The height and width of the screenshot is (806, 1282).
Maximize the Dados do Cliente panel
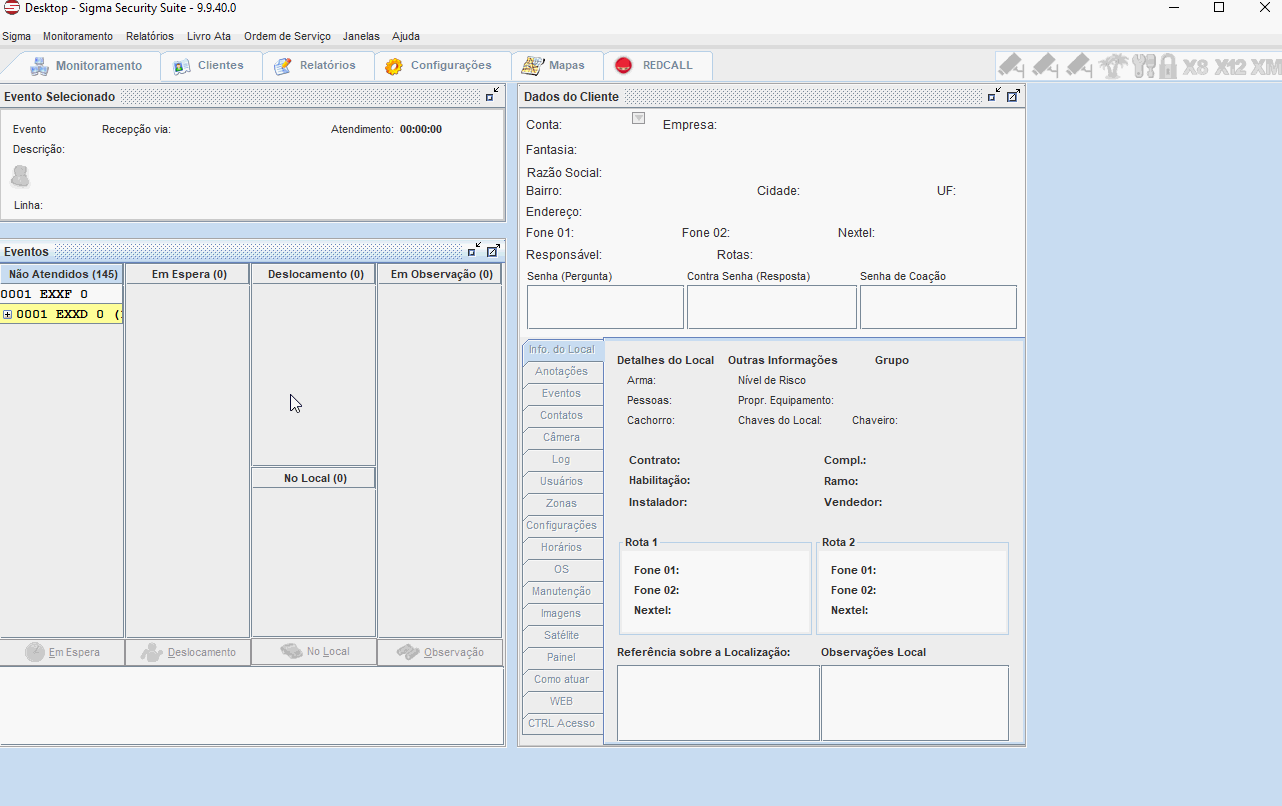(1013, 95)
